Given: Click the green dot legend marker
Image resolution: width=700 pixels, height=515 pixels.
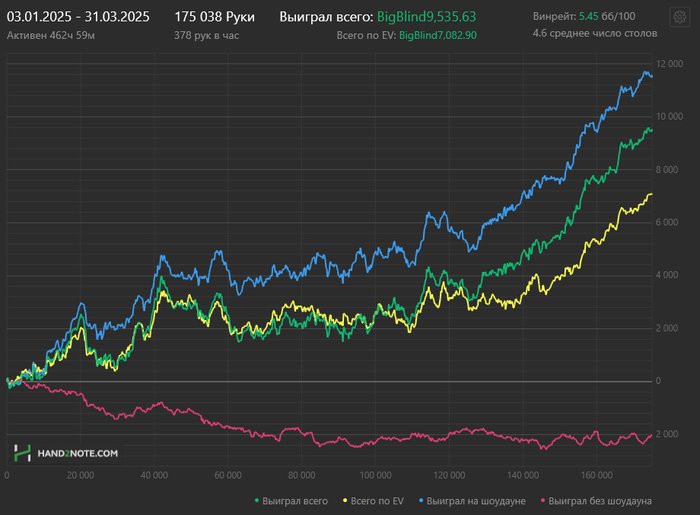Looking at the screenshot, I should coord(257,500).
